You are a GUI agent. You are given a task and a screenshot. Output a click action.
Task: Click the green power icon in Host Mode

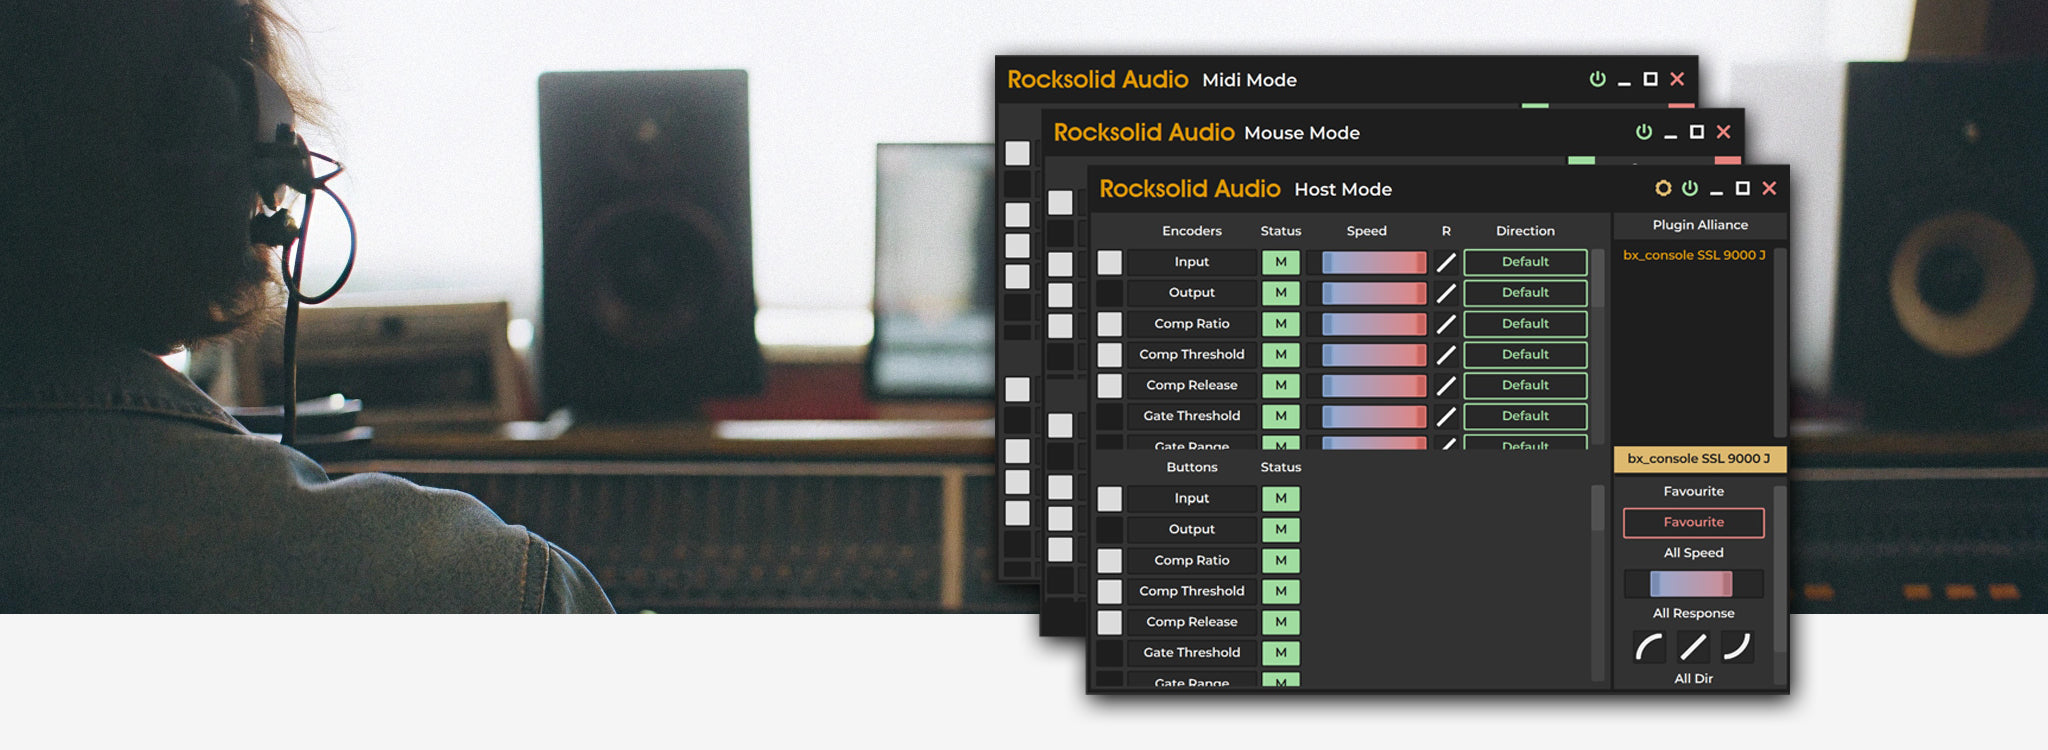pos(1690,188)
